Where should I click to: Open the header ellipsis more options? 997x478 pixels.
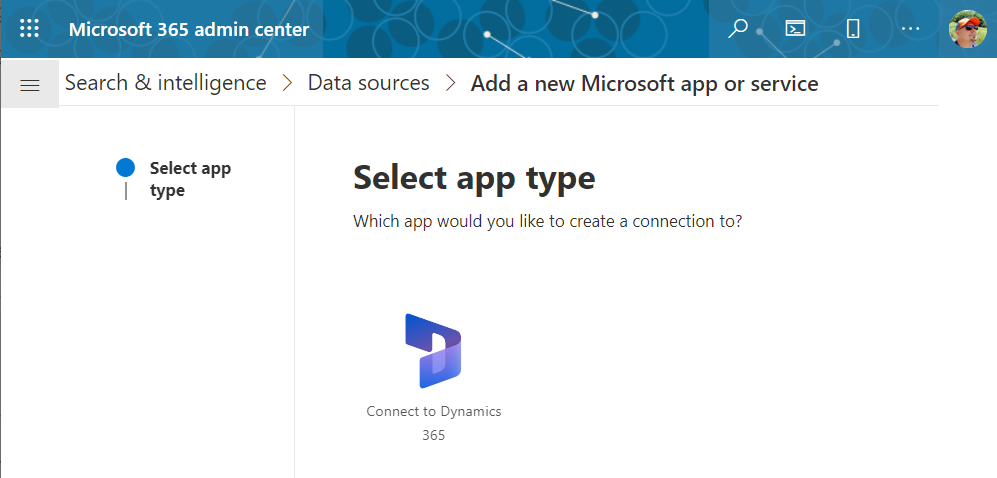pyautogui.click(x=911, y=29)
